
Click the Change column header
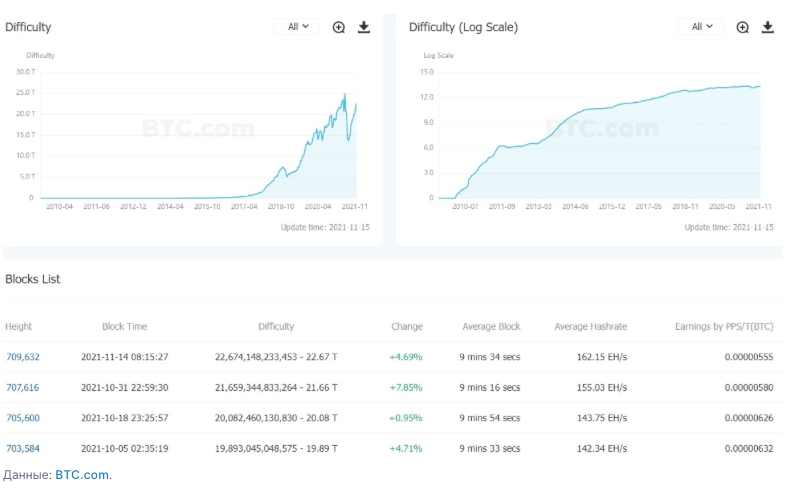click(407, 327)
